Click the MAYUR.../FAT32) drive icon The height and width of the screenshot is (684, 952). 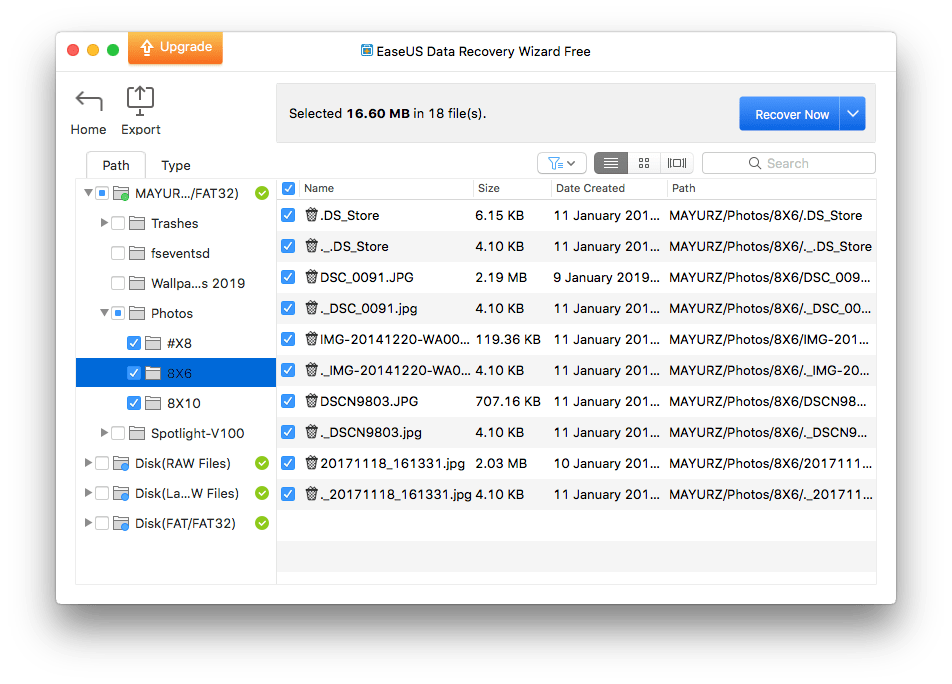coord(121,193)
